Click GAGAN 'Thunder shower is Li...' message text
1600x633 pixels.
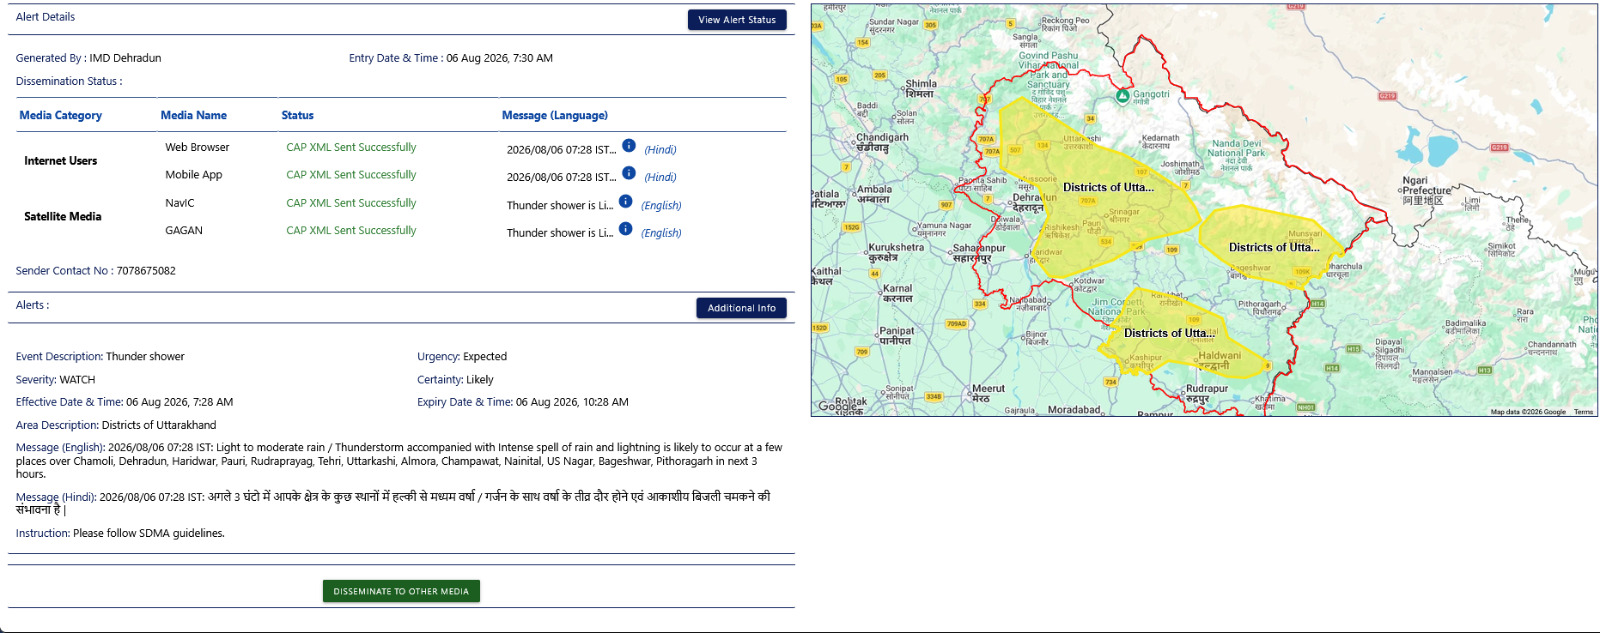pyautogui.click(x=560, y=233)
